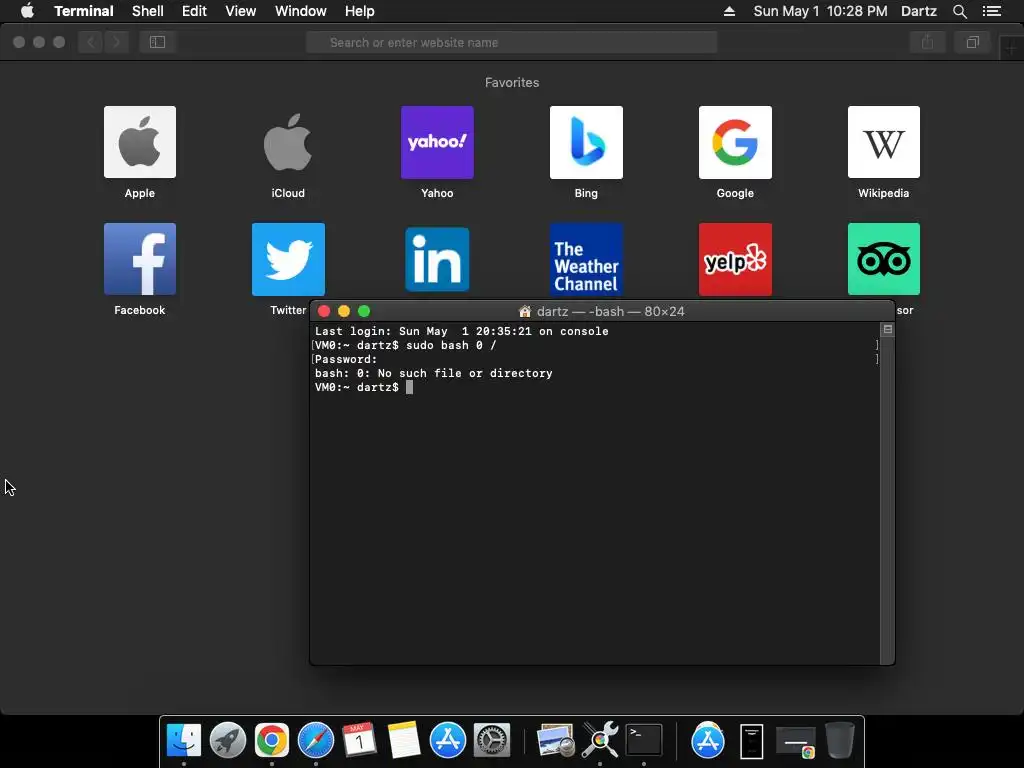
Task: Open the first App Store Dock icon
Action: tap(447, 740)
